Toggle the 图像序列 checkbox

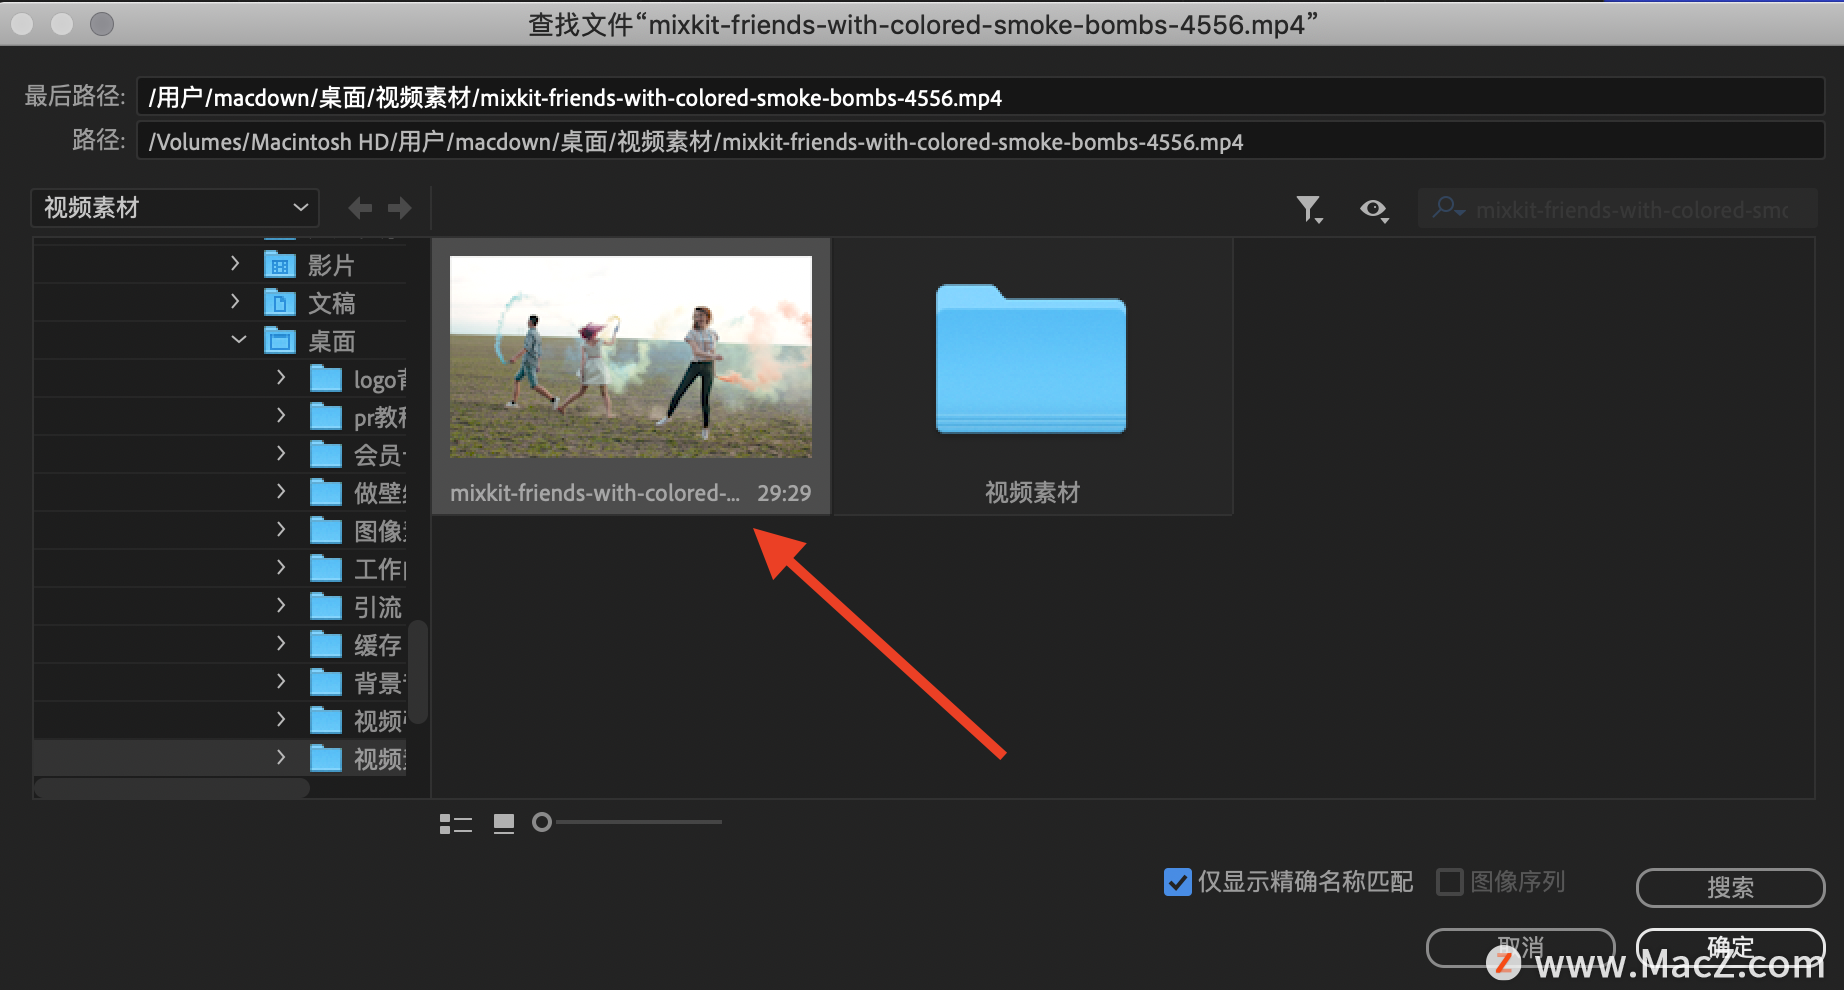coord(1449,882)
